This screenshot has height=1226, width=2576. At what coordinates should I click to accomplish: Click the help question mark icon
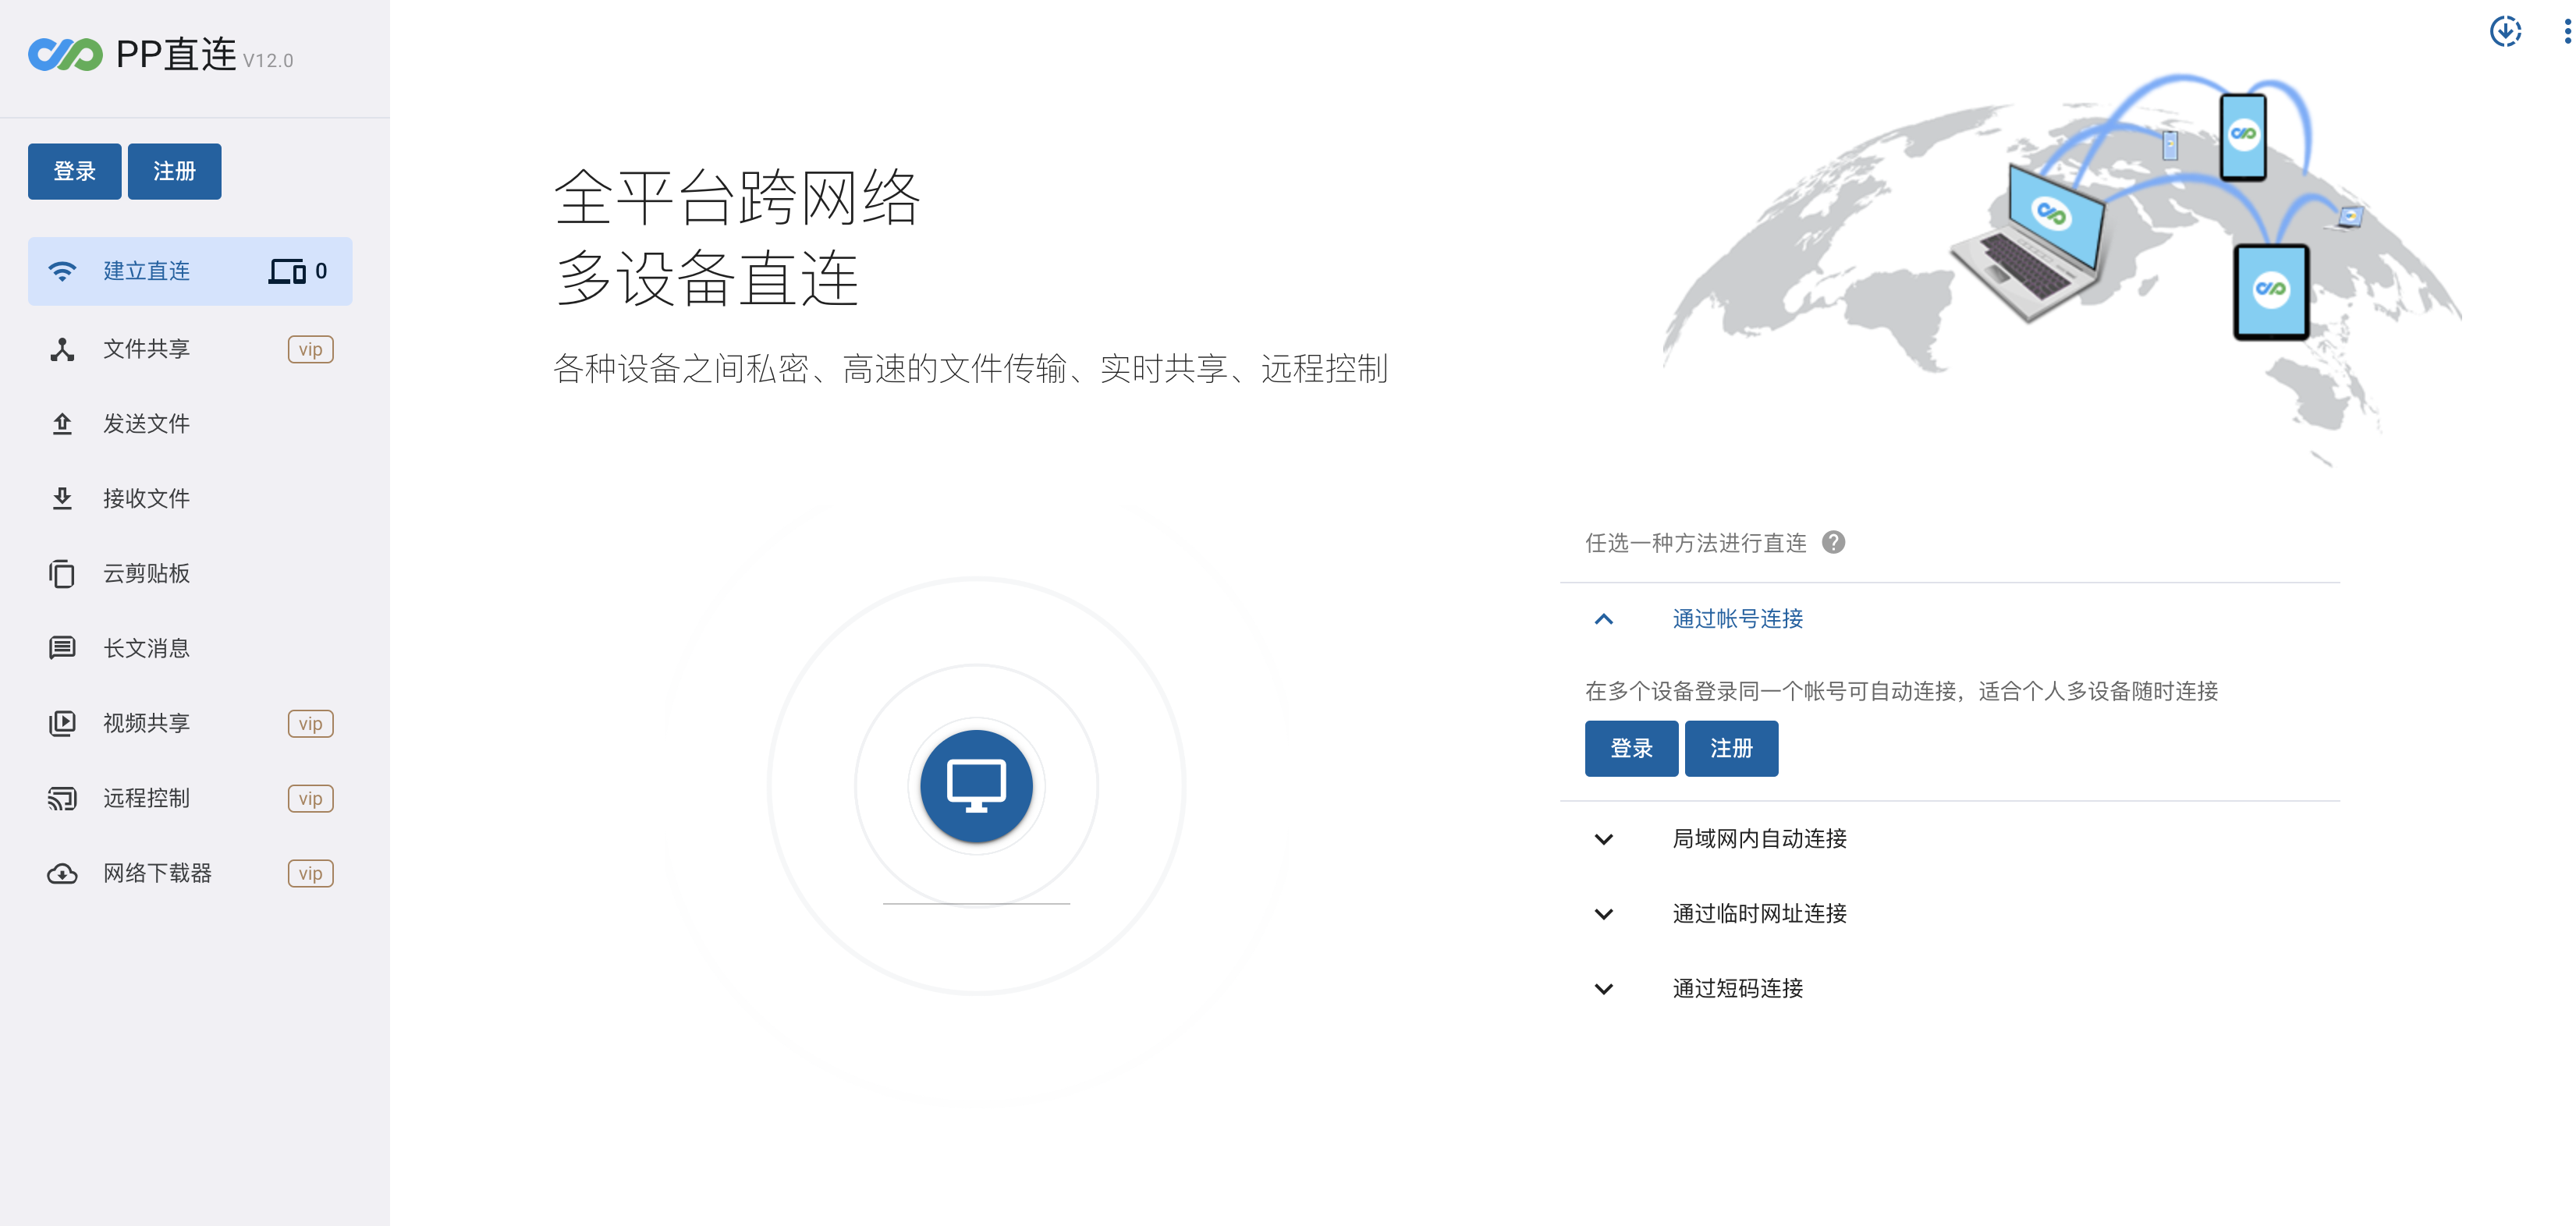1833,542
